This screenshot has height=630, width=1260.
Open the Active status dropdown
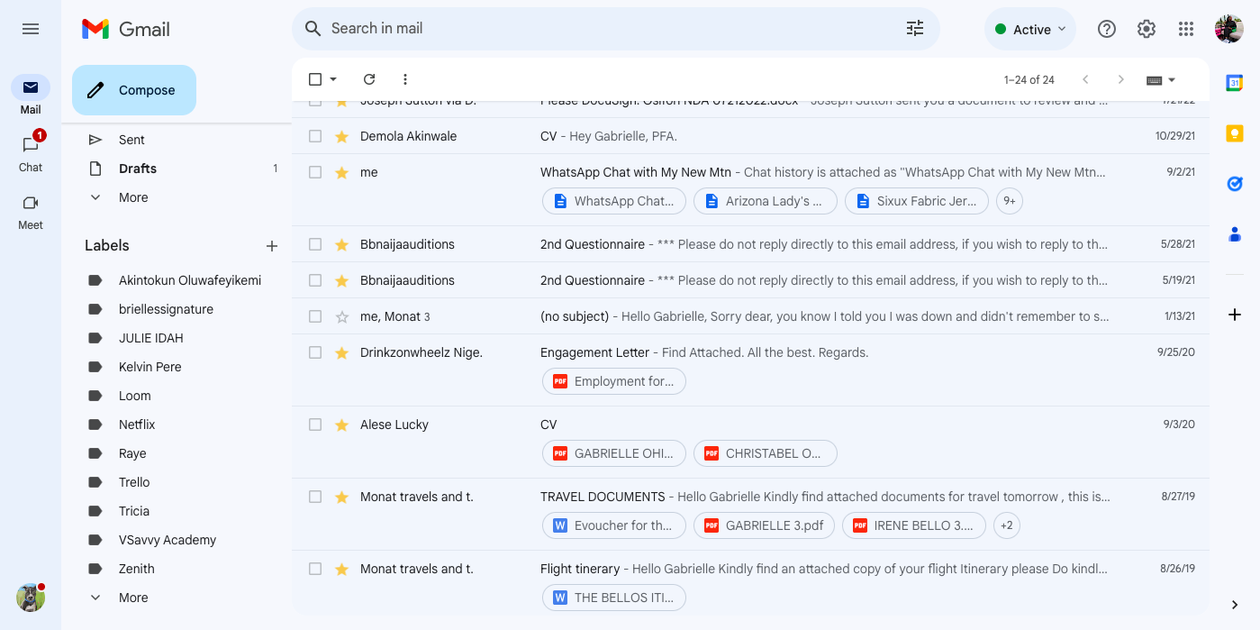click(x=1030, y=29)
